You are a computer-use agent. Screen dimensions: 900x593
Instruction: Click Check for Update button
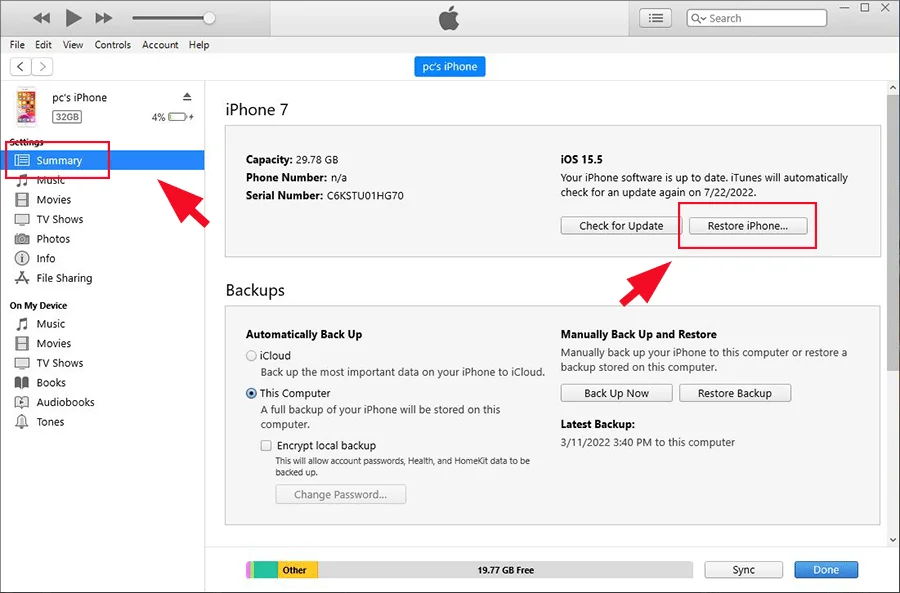click(621, 226)
